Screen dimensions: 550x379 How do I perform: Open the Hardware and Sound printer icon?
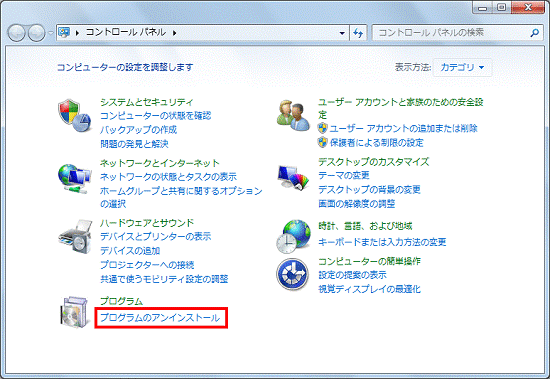point(75,237)
